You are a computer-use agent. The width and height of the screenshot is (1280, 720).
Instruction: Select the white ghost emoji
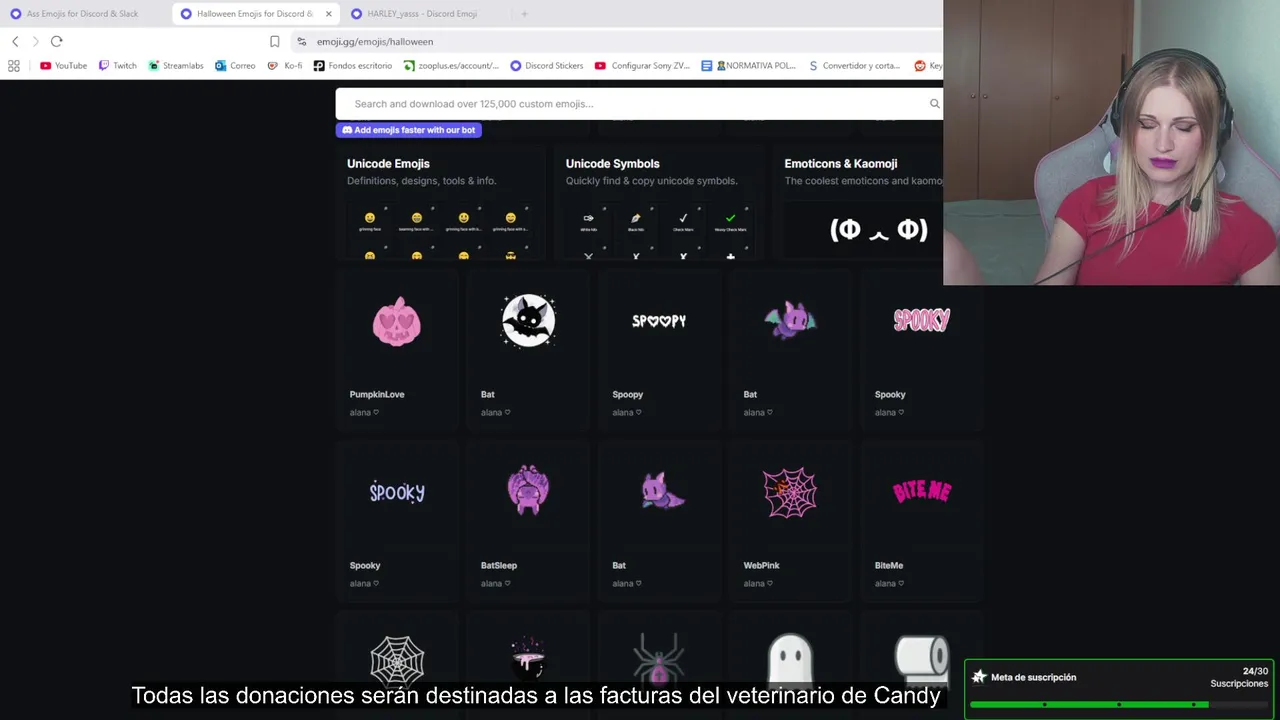point(790,660)
